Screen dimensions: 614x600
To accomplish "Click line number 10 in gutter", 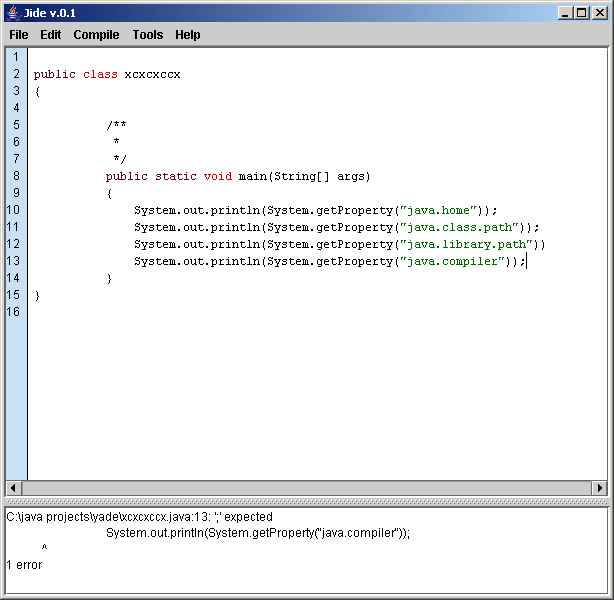I will point(13,210).
